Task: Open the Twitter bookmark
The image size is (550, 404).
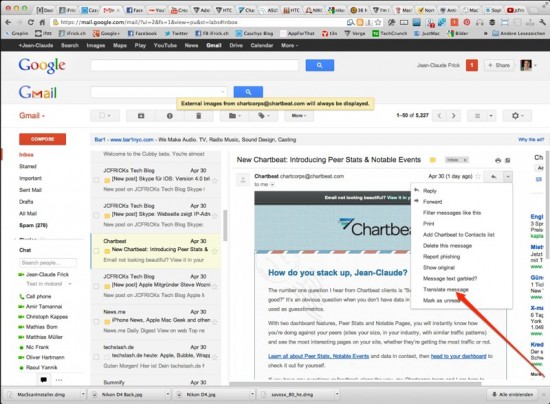Action: coord(176,33)
